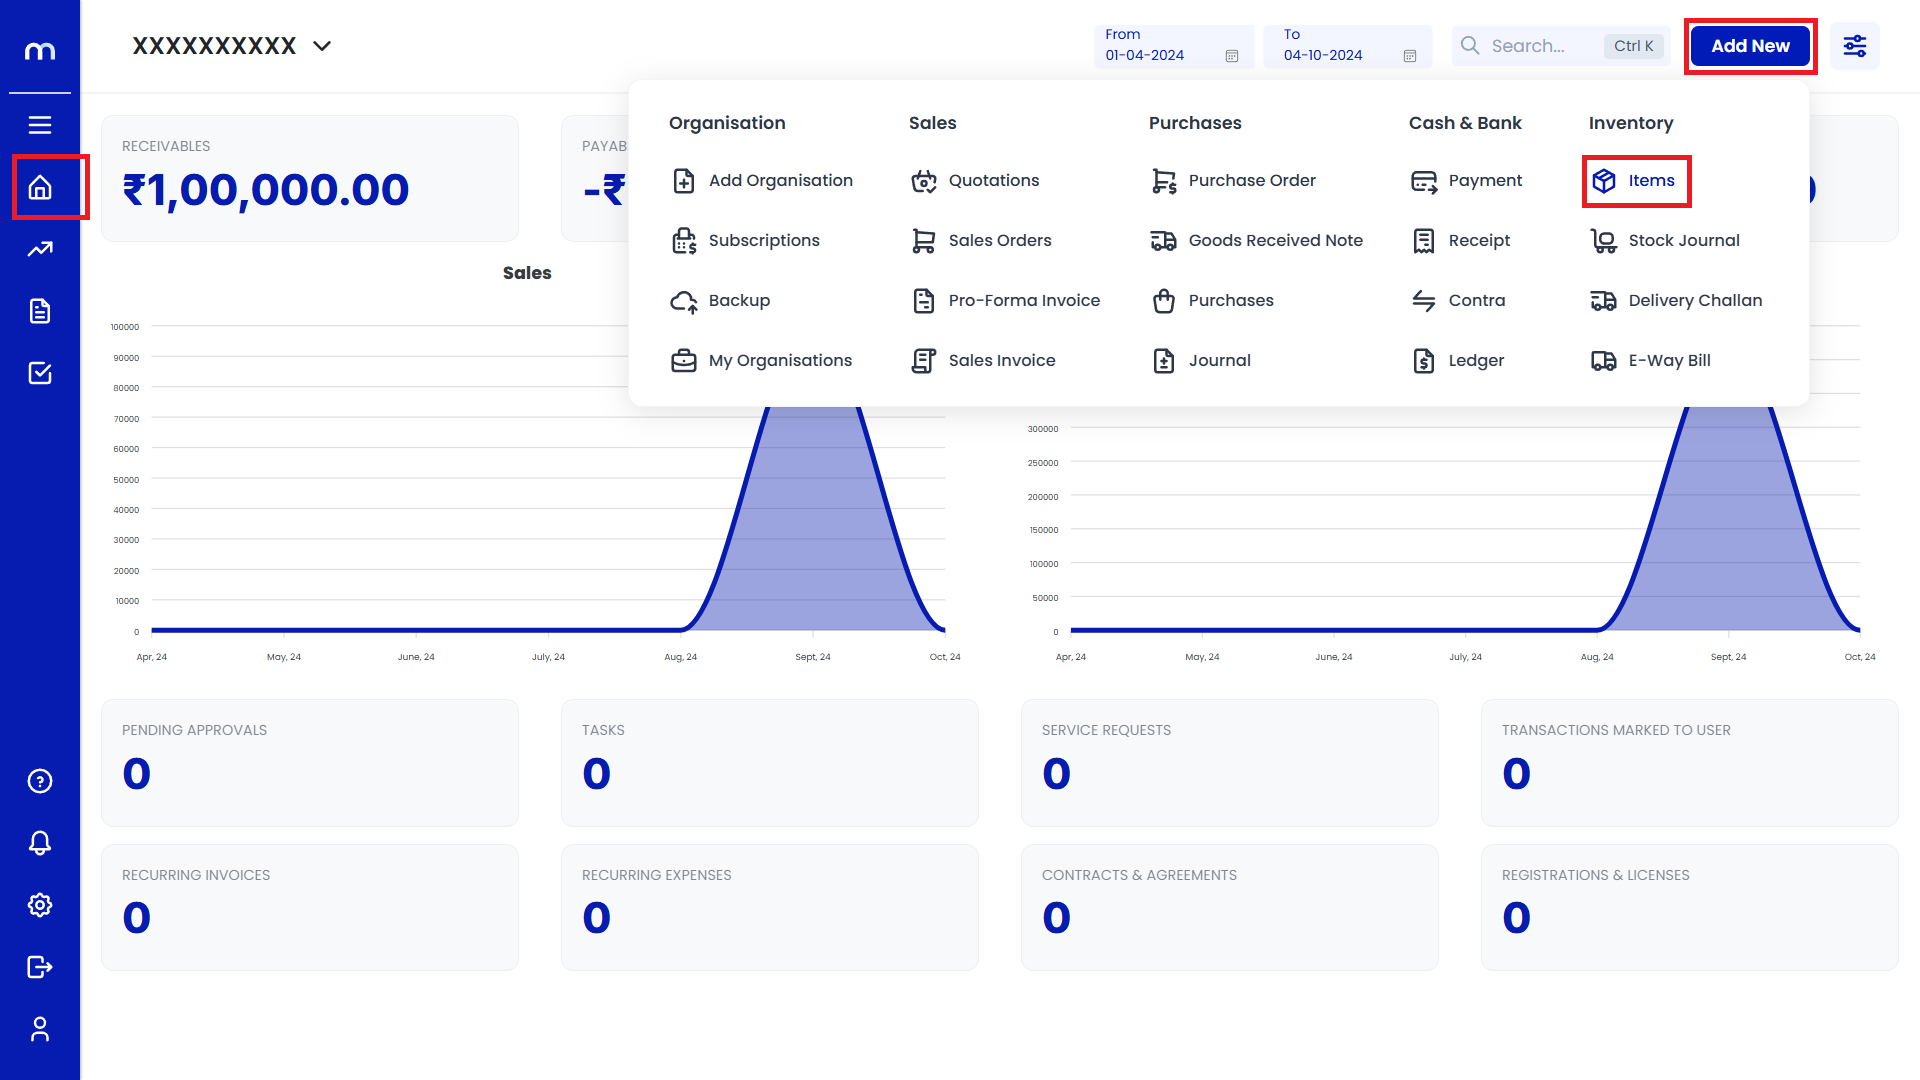Expand the organisation name dropdown
The image size is (1920, 1080).
[322, 46]
